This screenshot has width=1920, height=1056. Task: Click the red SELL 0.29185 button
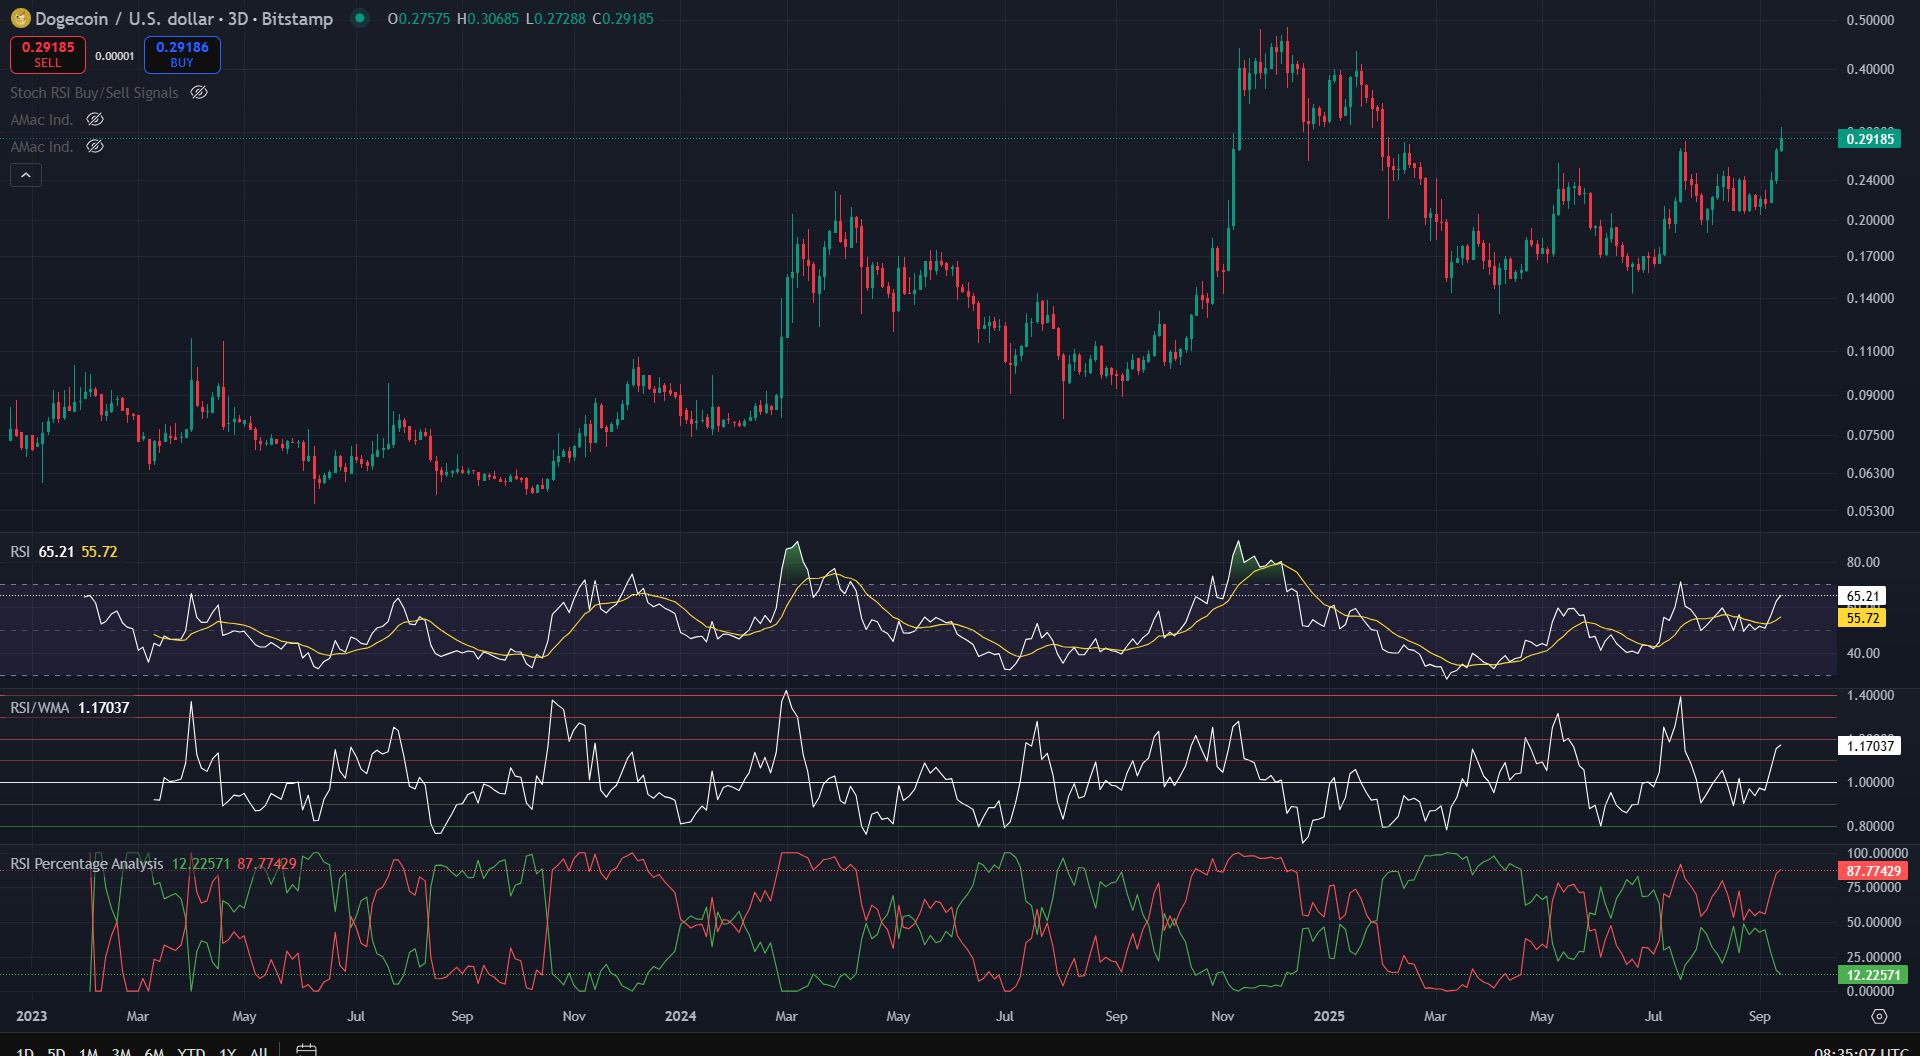(x=48, y=54)
